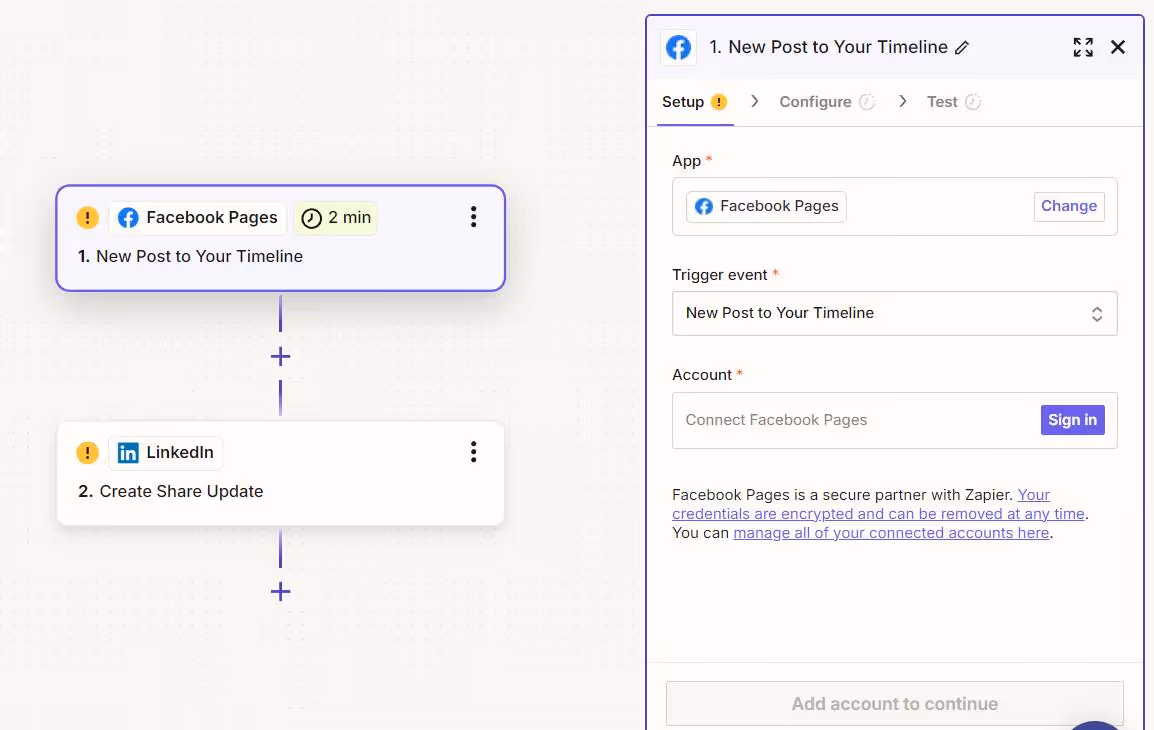Click the warning icon on the LinkedIn step
The height and width of the screenshot is (730, 1154).
(x=87, y=452)
